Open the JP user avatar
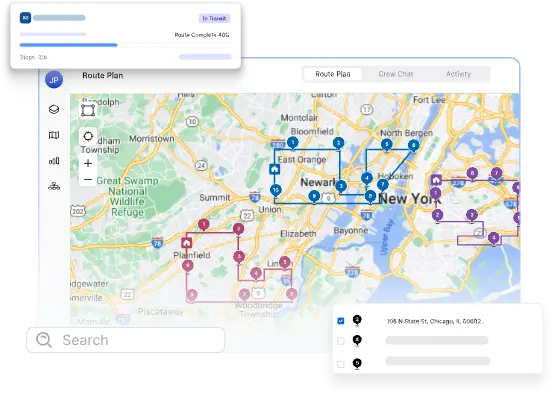 coord(54,79)
